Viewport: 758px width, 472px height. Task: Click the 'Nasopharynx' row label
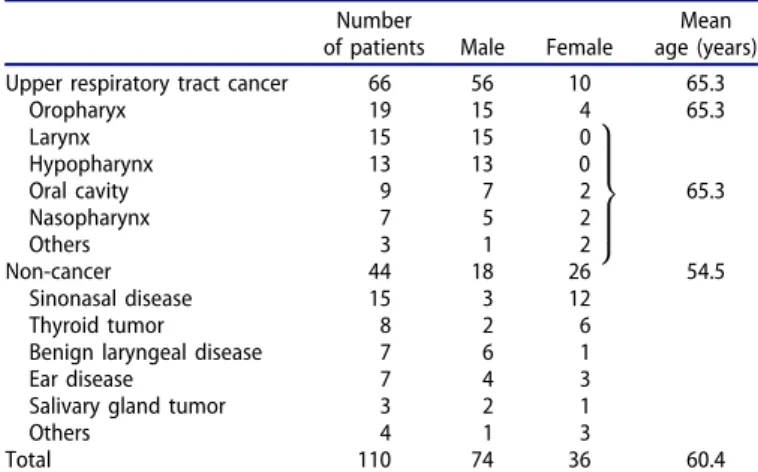click(x=89, y=219)
